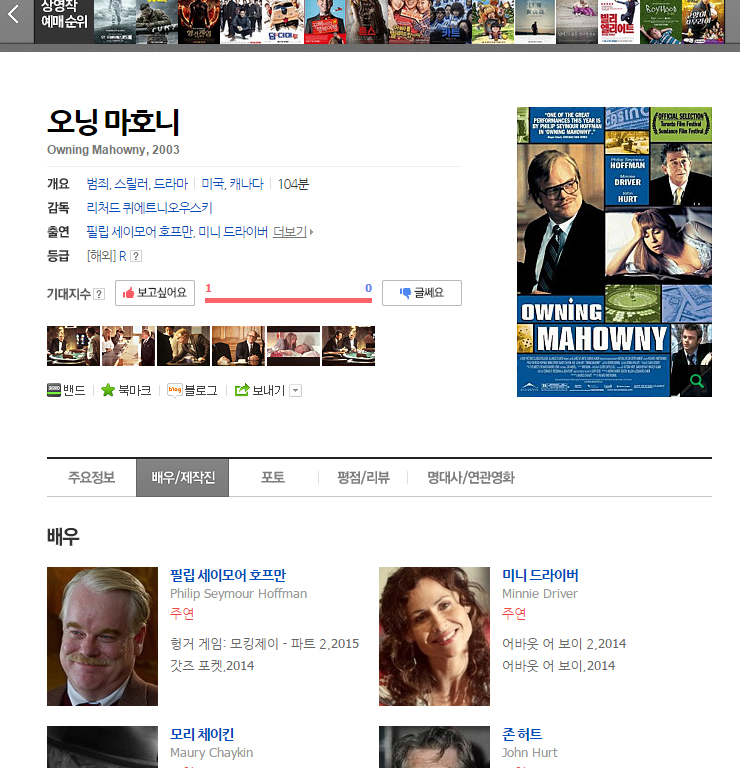The image size is (740, 768).
Task: Share to 밴드 via the band icon
Action: click(55, 390)
